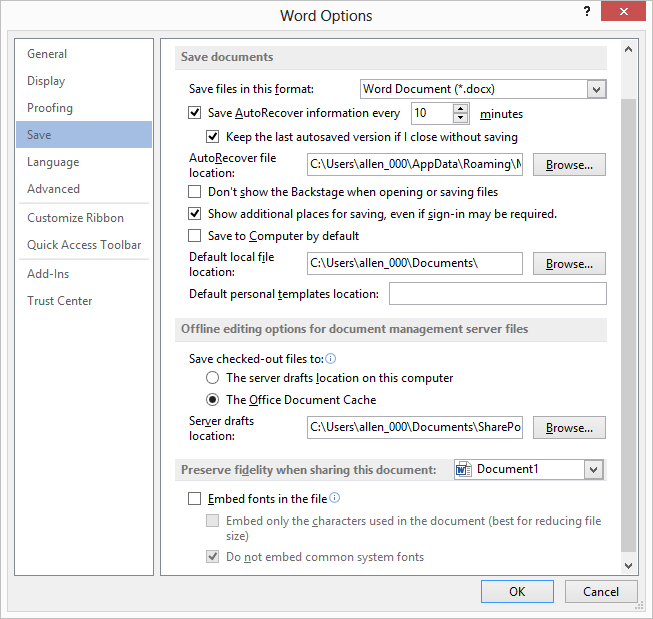Click info icon next to Embed fonts in the file

(x=334, y=497)
